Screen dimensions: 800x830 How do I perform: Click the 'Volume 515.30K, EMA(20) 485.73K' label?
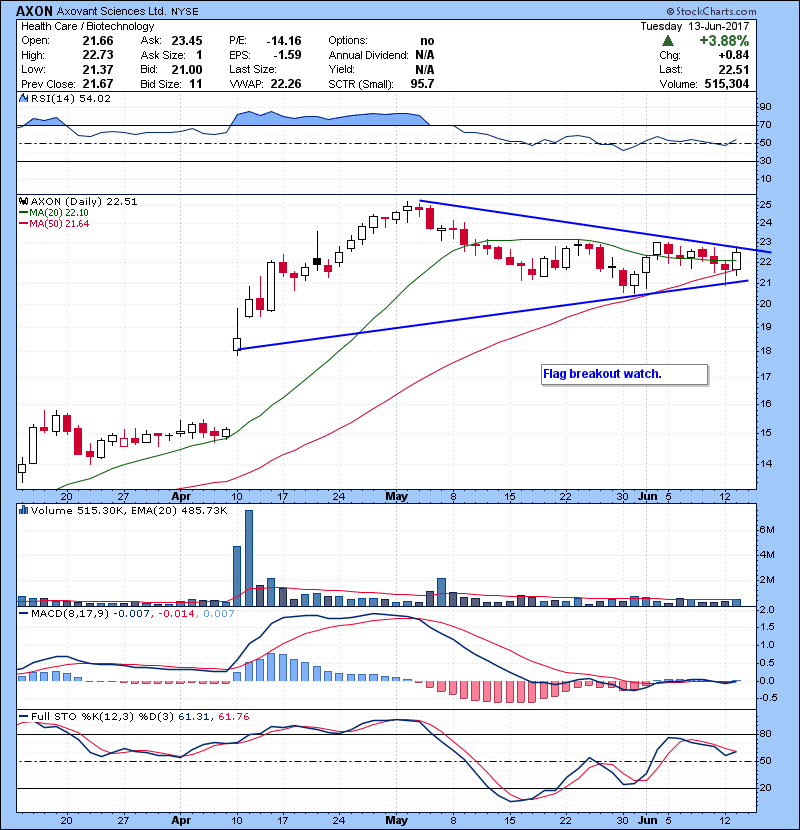[x=129, y=510]
